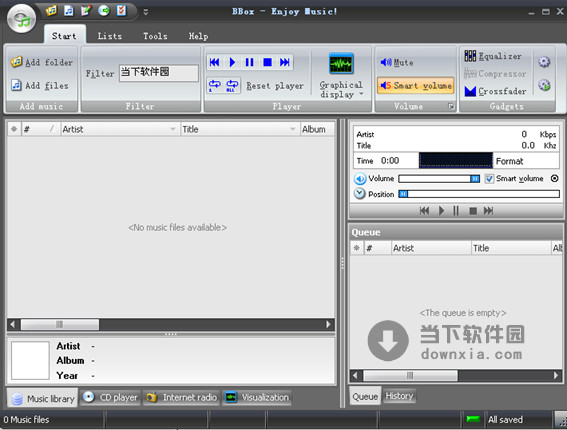Viewport: 567px width, 430px height.
Task: Click the quick access edit note icon
Action: (86, 10)
